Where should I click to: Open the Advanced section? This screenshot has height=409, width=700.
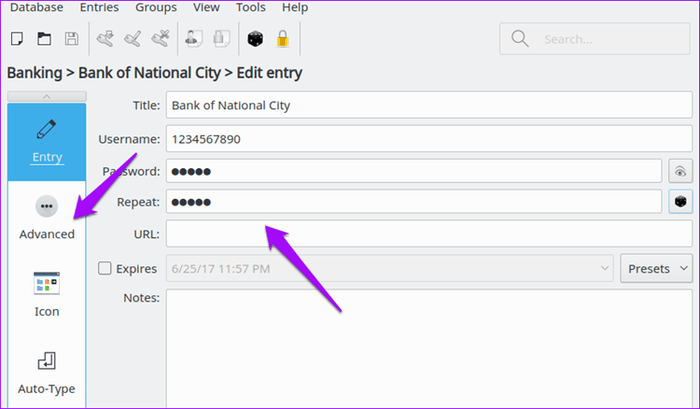coord(47,218)
